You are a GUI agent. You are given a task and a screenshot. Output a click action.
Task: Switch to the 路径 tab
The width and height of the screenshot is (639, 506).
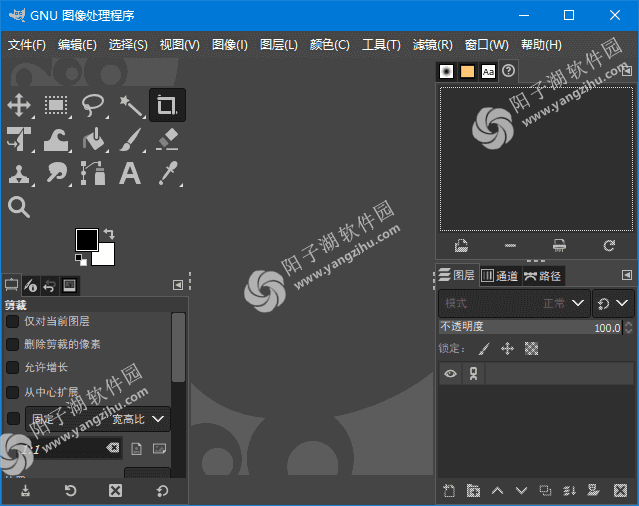543,276
